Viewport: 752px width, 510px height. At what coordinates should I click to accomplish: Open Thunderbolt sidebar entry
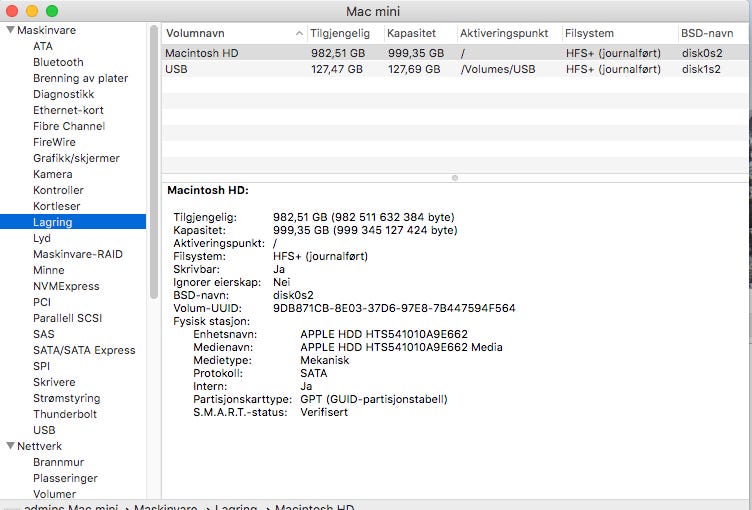click(65, 414)
